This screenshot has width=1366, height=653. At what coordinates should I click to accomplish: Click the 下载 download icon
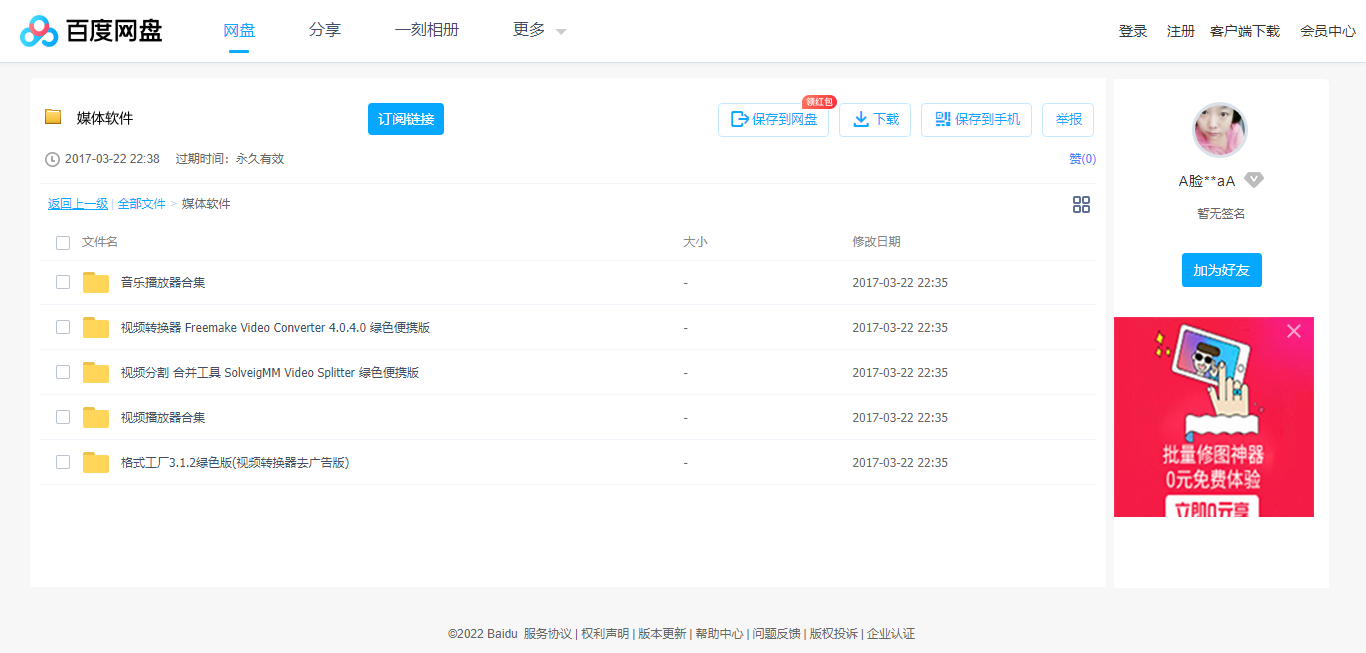(860, 119)
